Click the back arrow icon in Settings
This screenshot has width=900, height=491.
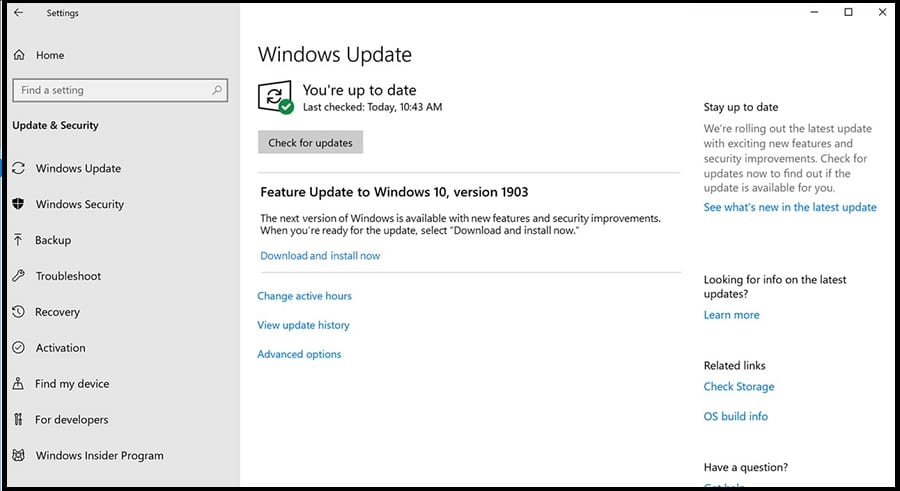[x=18, y=12]
